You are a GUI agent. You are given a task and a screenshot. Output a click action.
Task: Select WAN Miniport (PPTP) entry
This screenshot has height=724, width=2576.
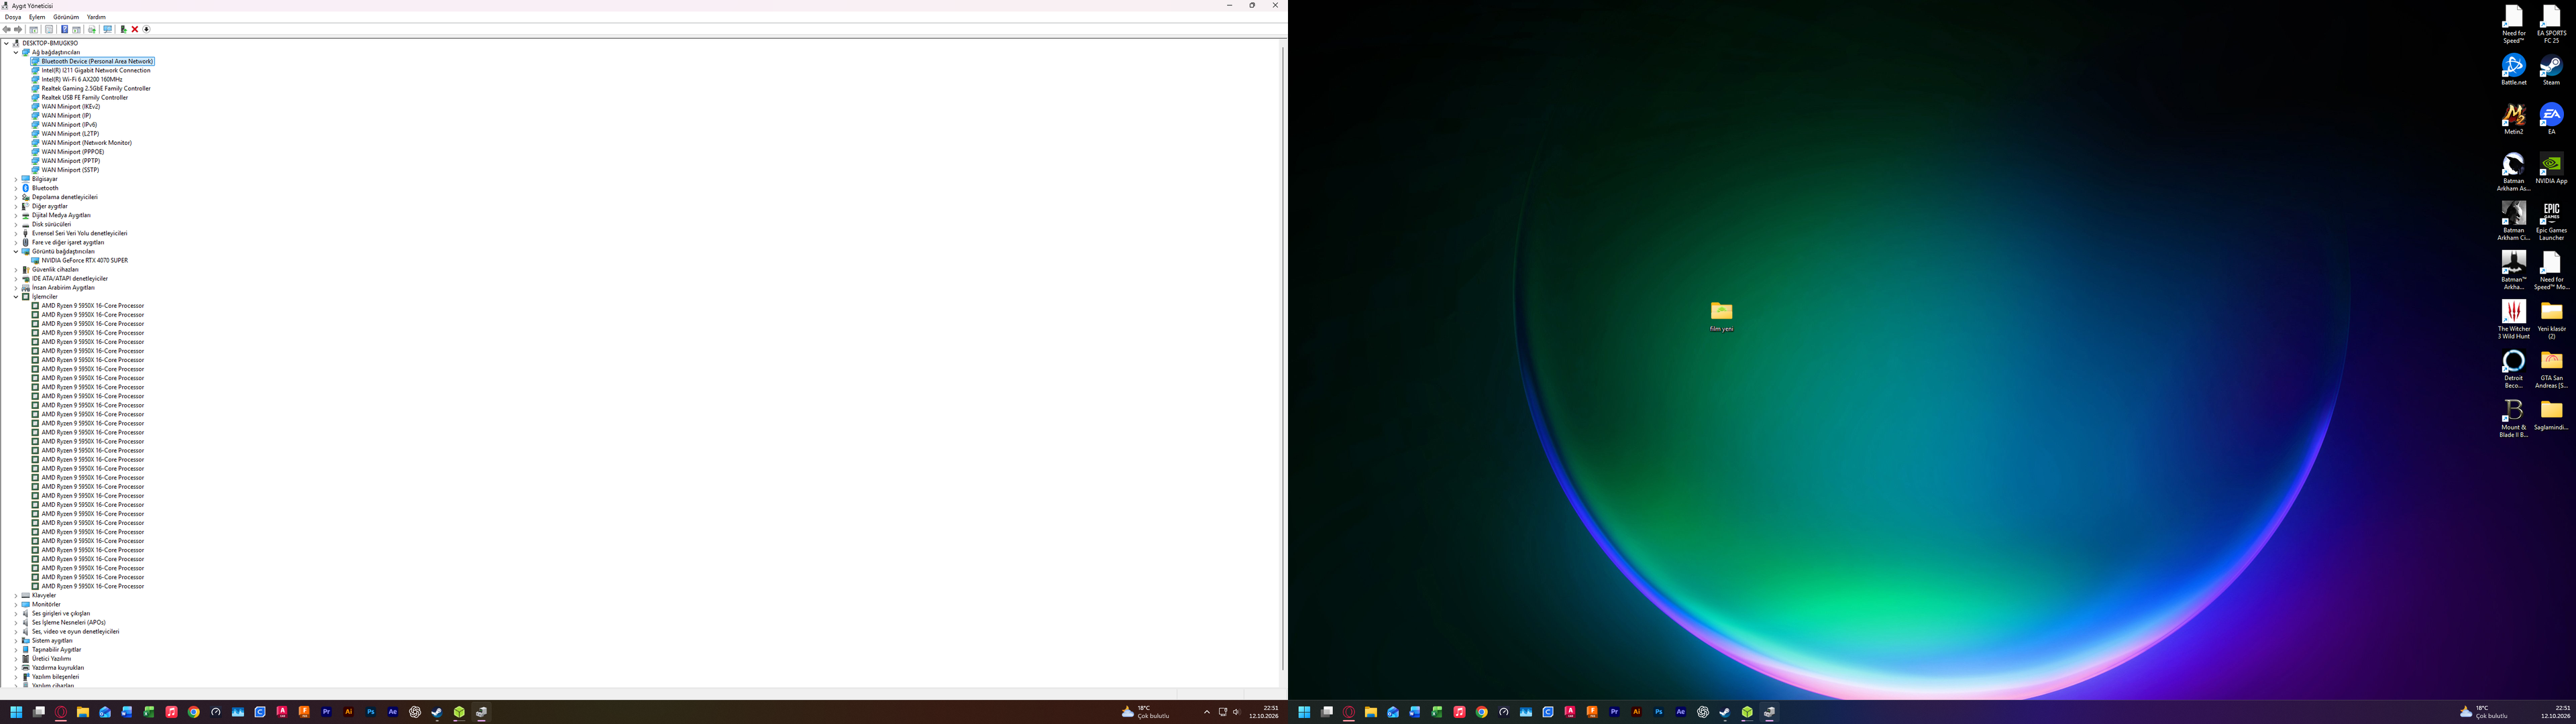[71, 161]
